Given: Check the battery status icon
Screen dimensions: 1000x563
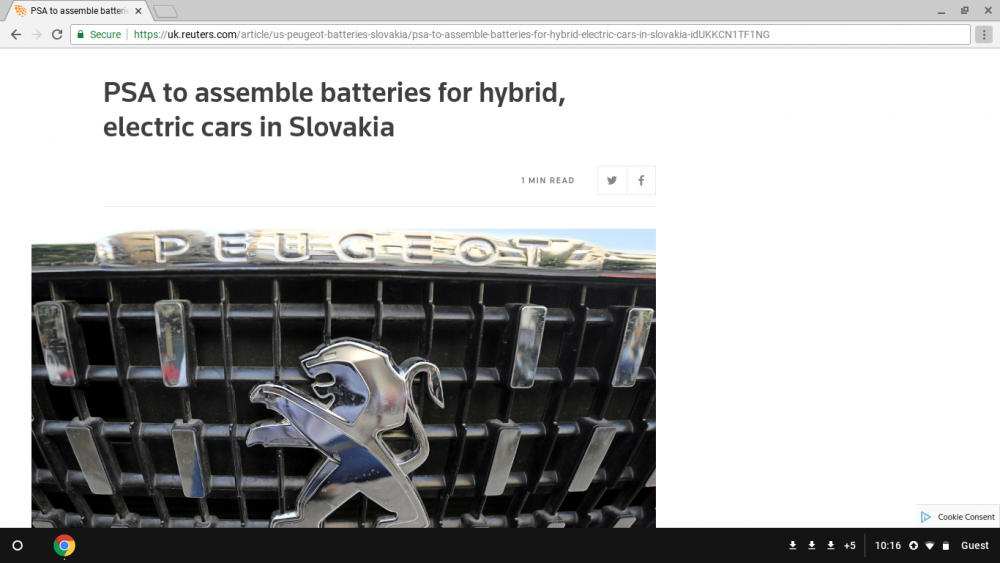Looking at the screenshot, I should [x=946, y=546].
